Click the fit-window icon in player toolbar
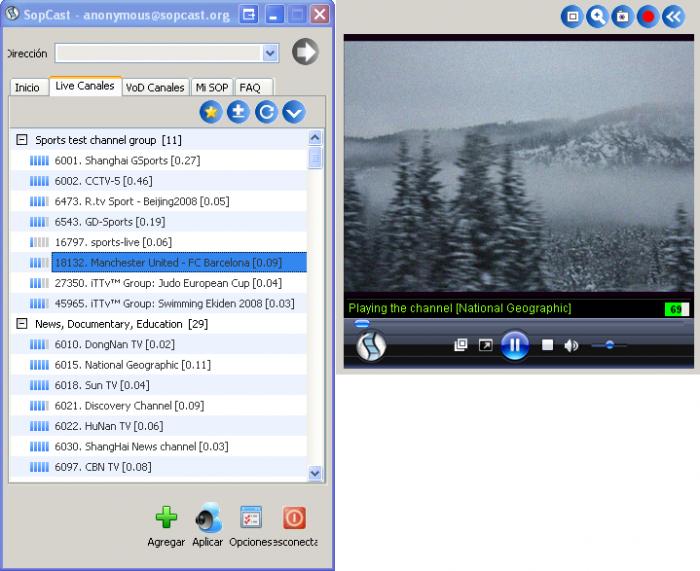The height and width of the screenshot is (571, 700). click(572, 17)
